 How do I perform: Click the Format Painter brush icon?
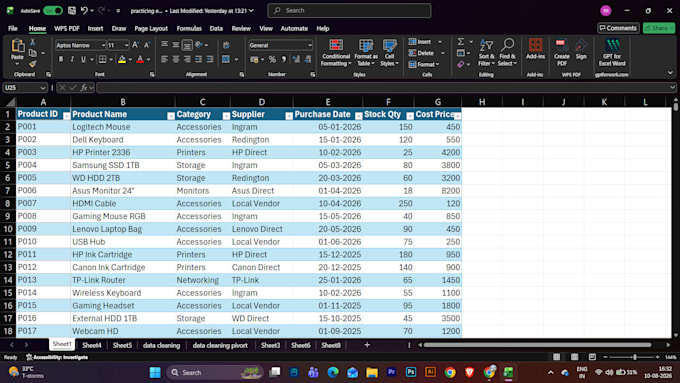click(33, 64)
